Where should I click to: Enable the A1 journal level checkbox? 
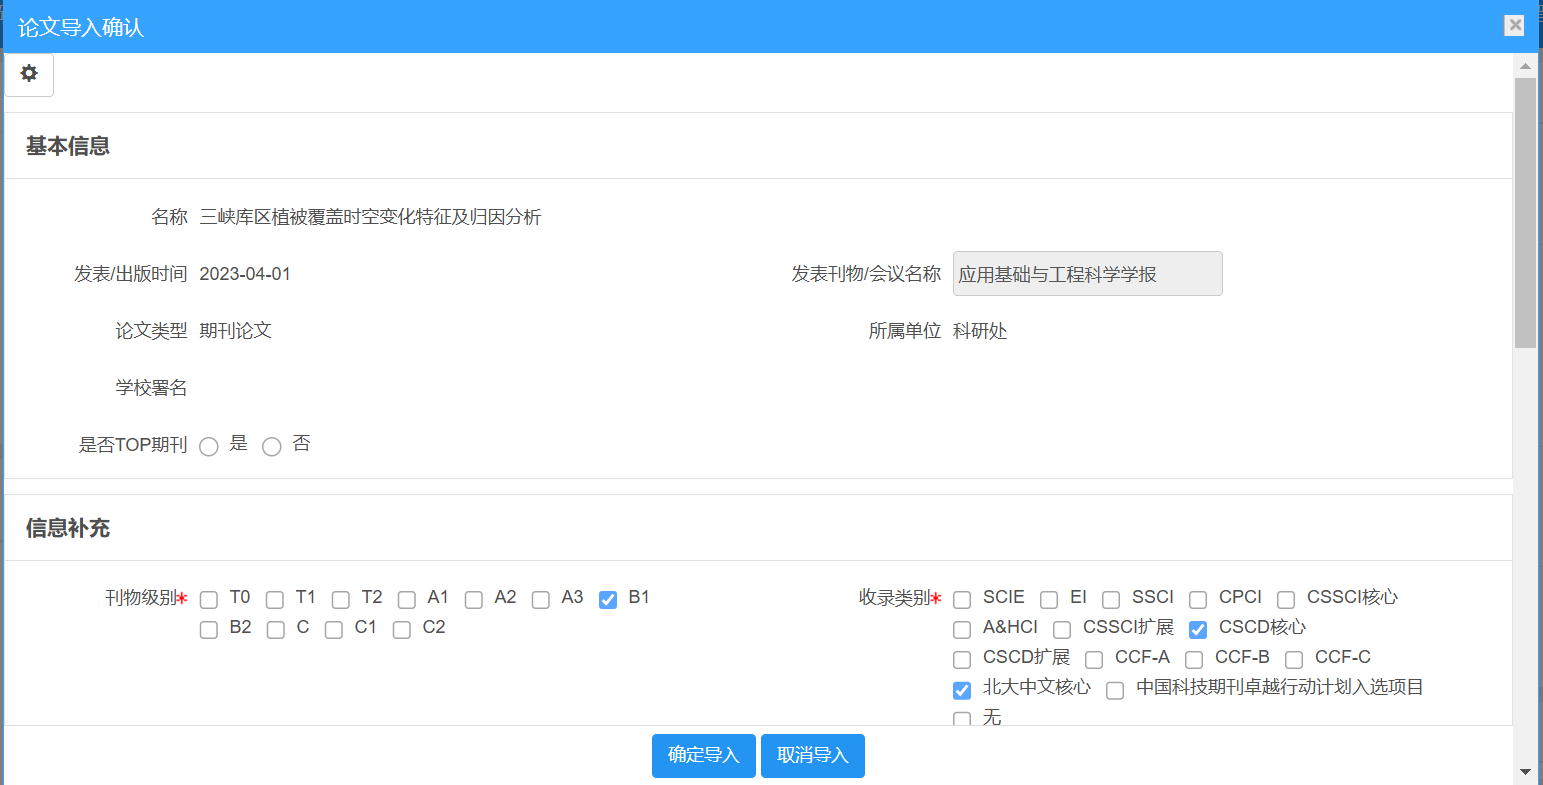click(407, 600)
